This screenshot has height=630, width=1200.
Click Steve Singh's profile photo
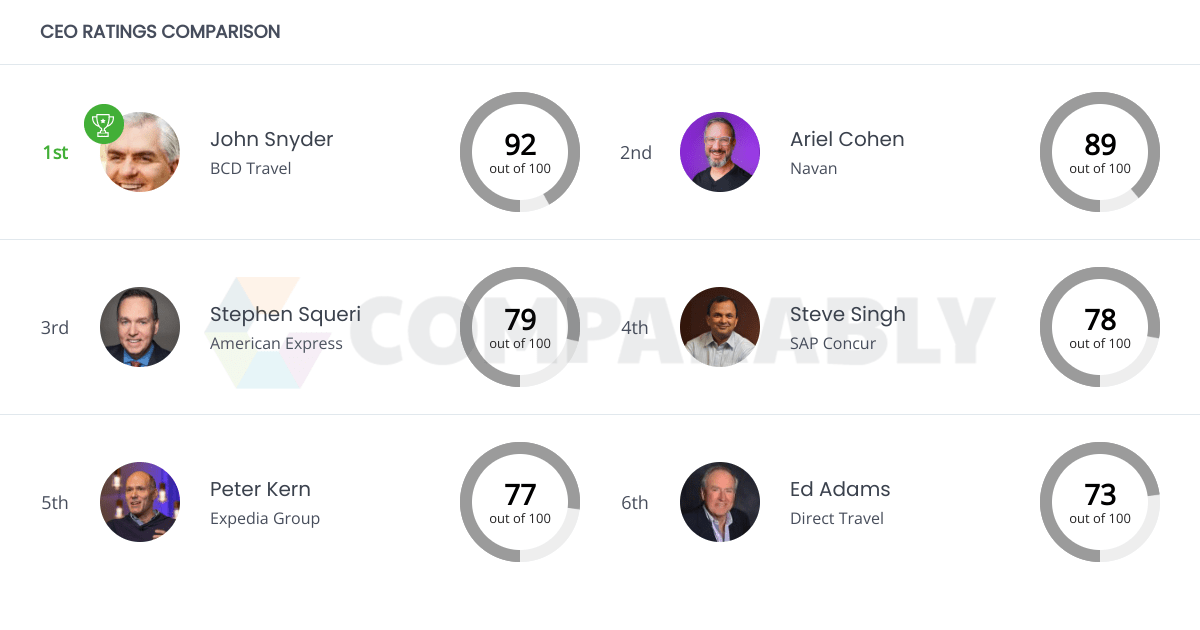pyautogui.click(x=720, y=327)
